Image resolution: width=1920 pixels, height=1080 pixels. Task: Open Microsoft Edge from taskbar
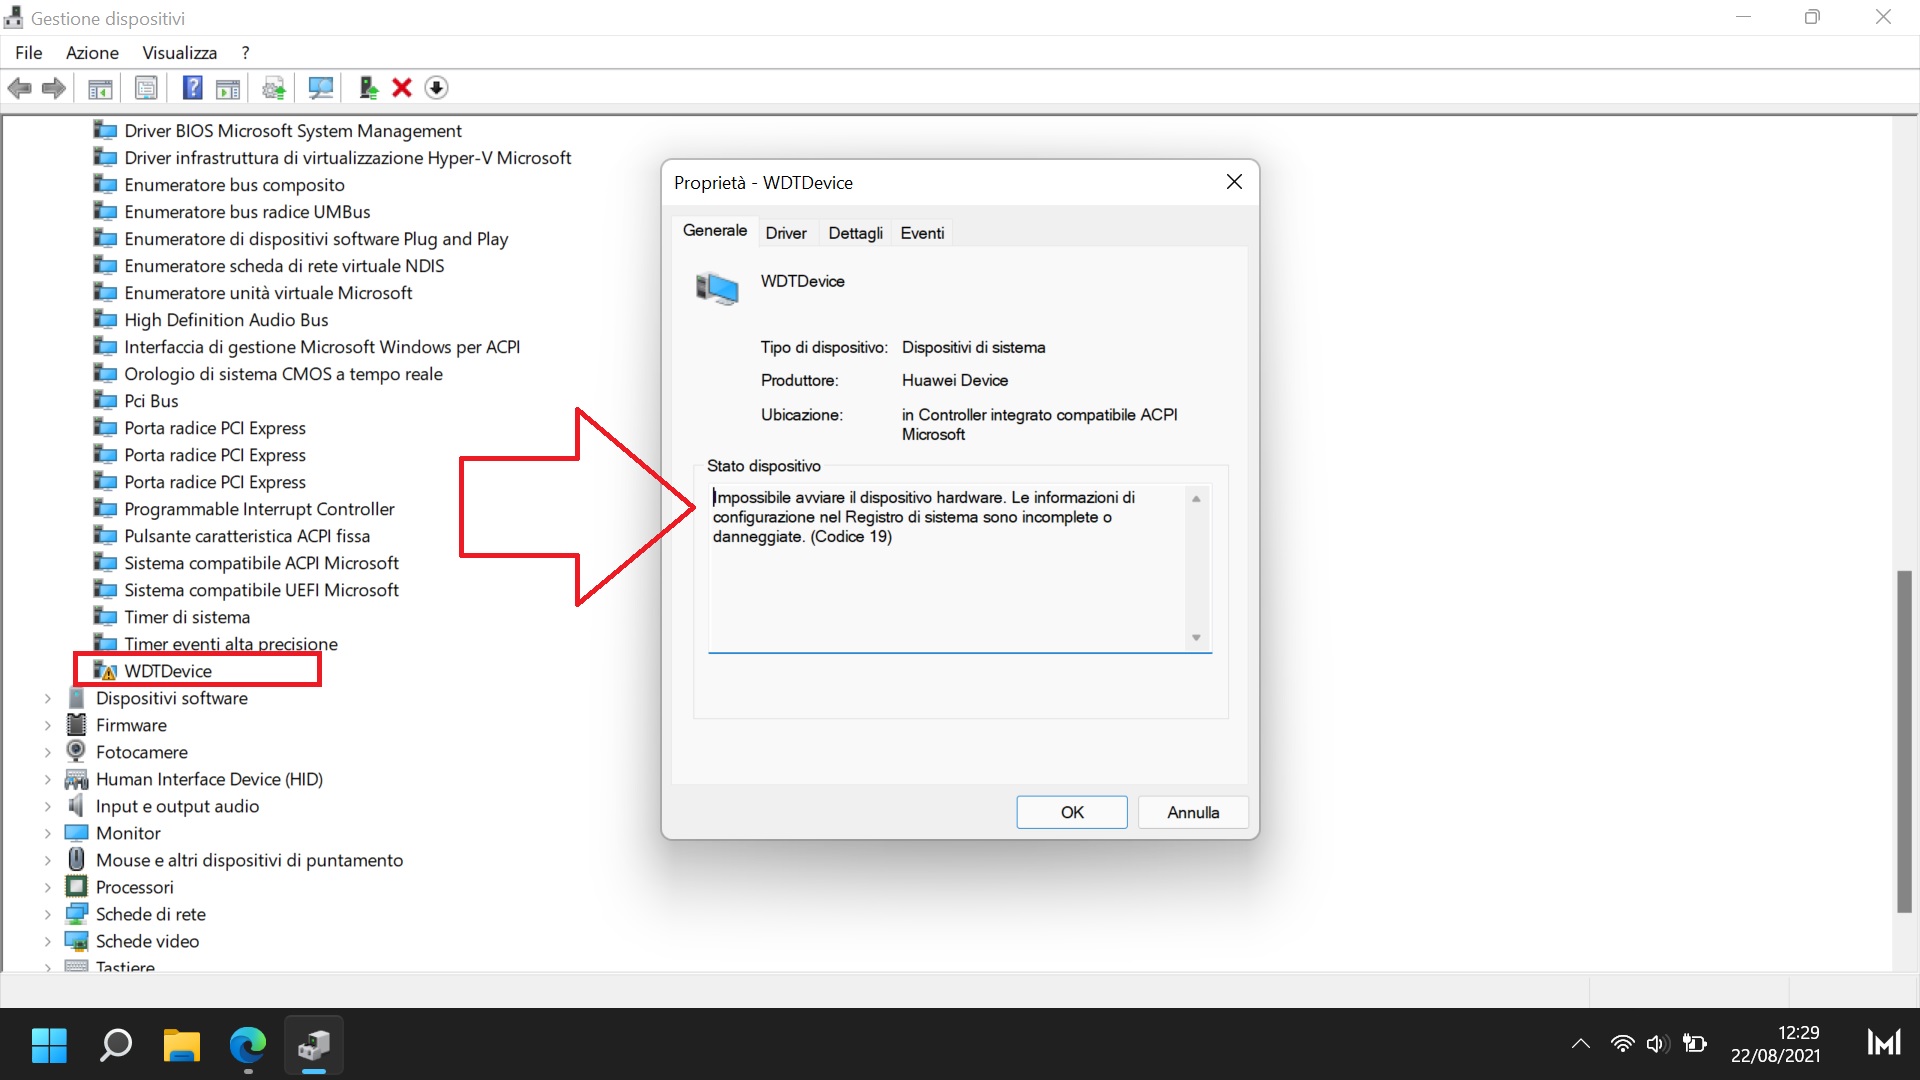point(247,1045)
